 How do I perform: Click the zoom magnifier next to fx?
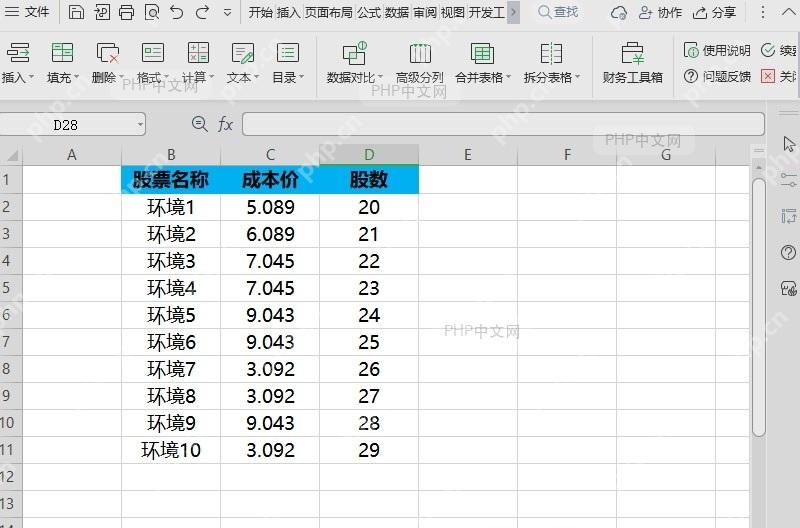(x=199, y=124)
